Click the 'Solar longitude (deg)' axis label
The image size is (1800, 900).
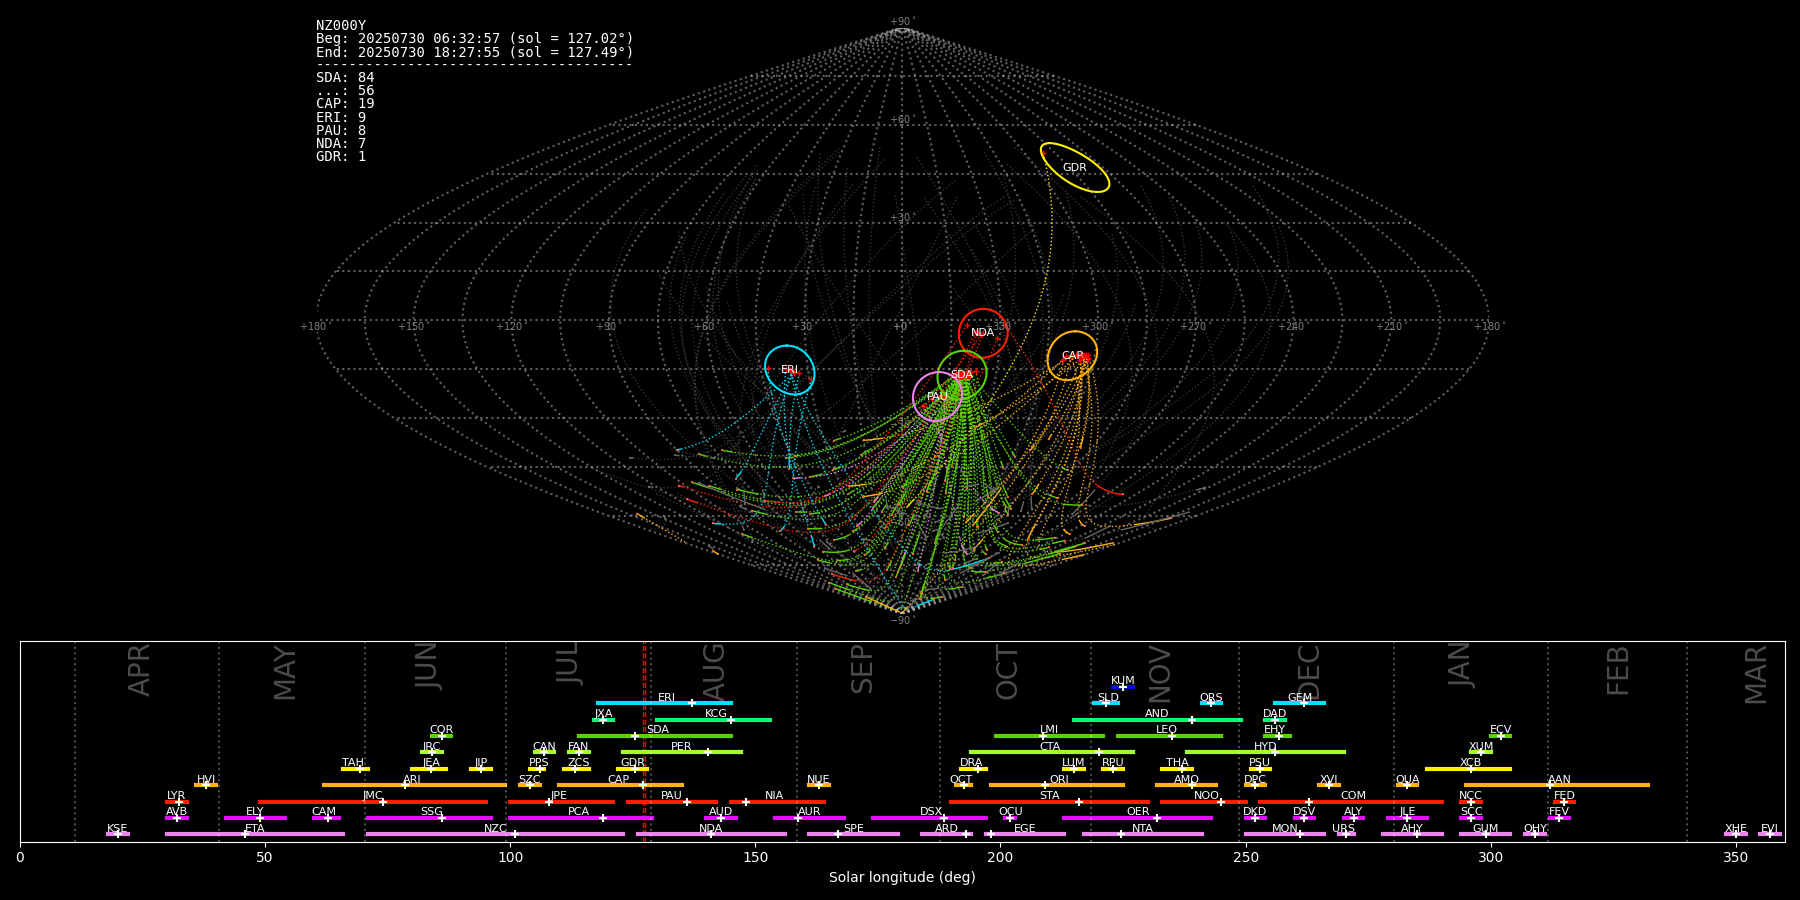click(902, 878)
